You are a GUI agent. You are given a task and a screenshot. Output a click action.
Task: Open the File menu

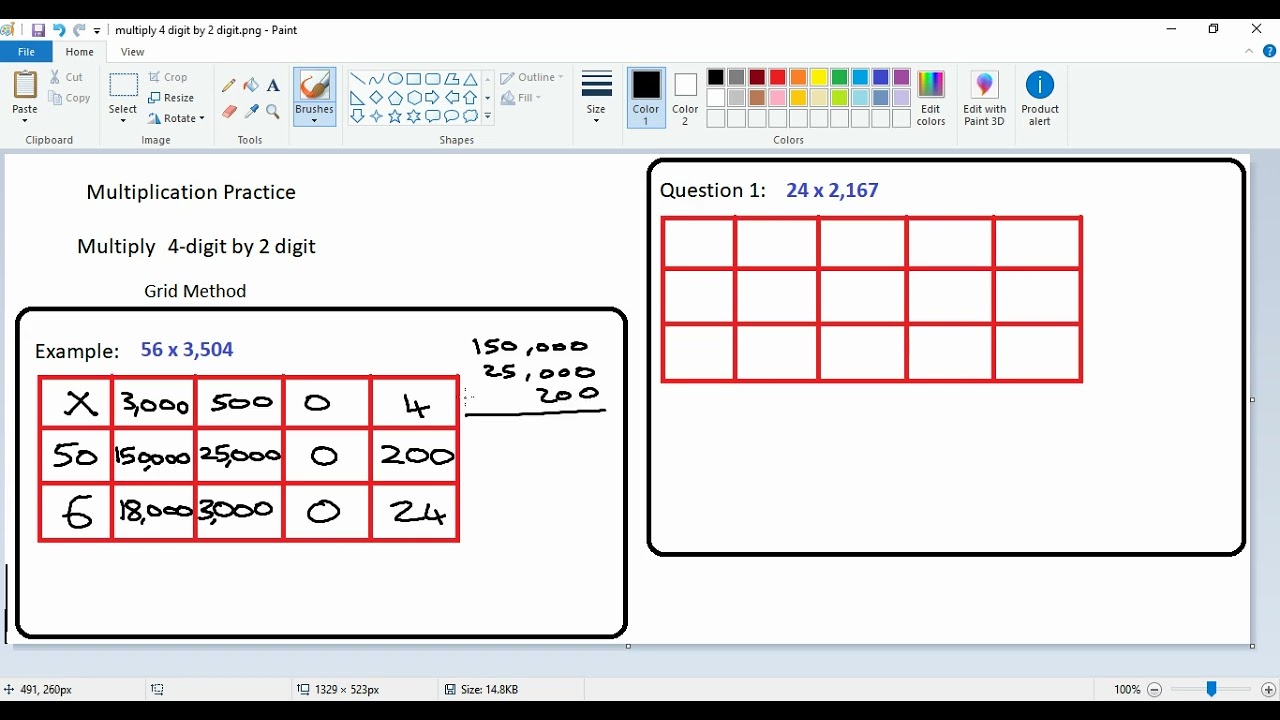(x=27, y=52)
